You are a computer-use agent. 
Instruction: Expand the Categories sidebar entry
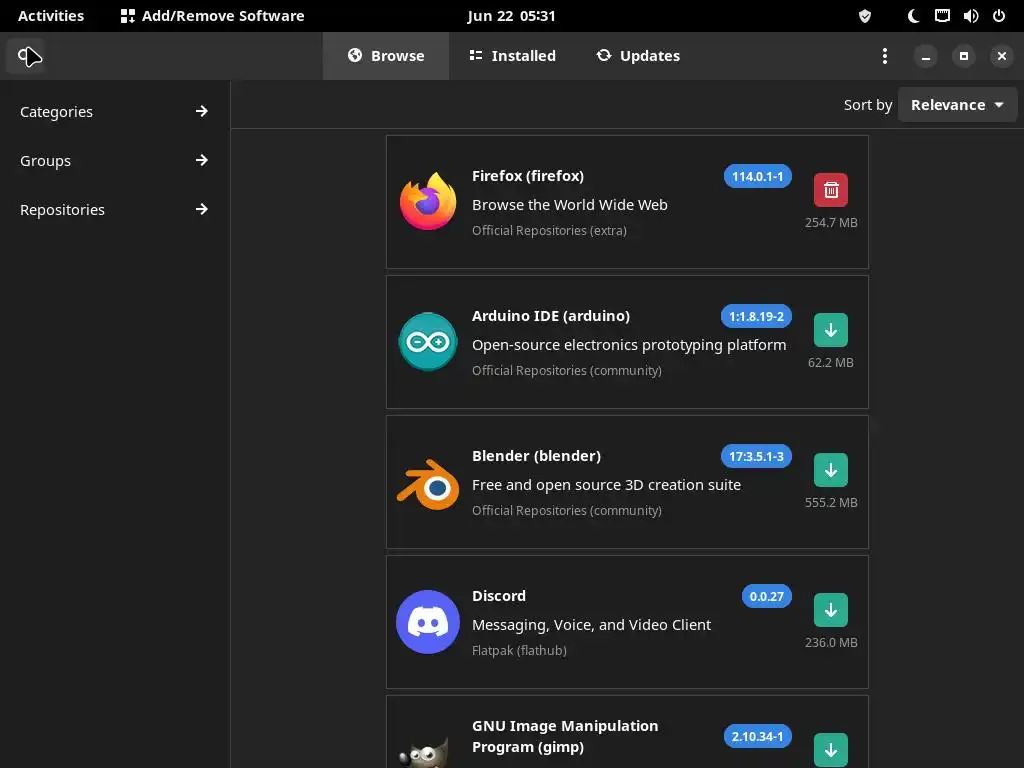tap(114, 112)
